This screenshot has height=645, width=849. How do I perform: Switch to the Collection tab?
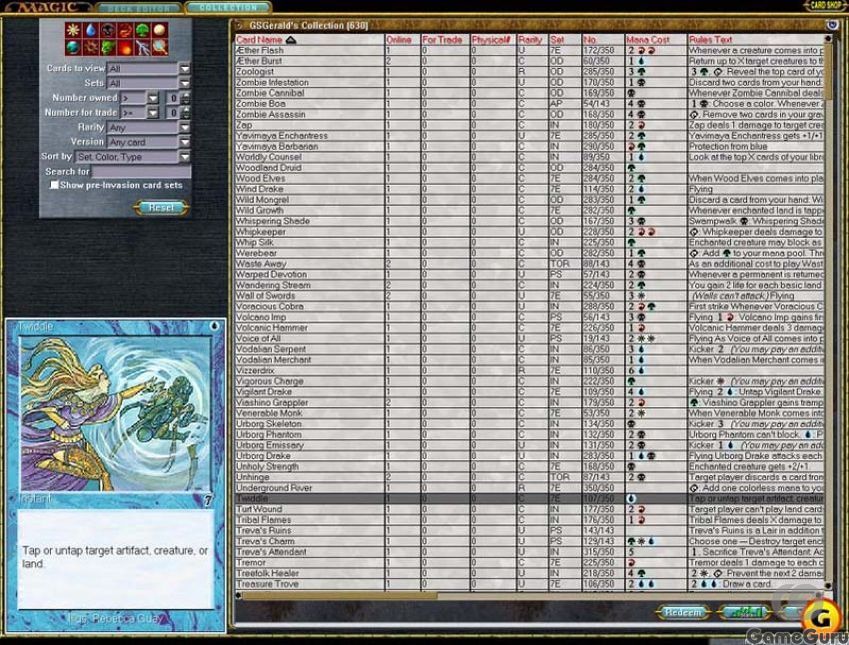(228, 8)
